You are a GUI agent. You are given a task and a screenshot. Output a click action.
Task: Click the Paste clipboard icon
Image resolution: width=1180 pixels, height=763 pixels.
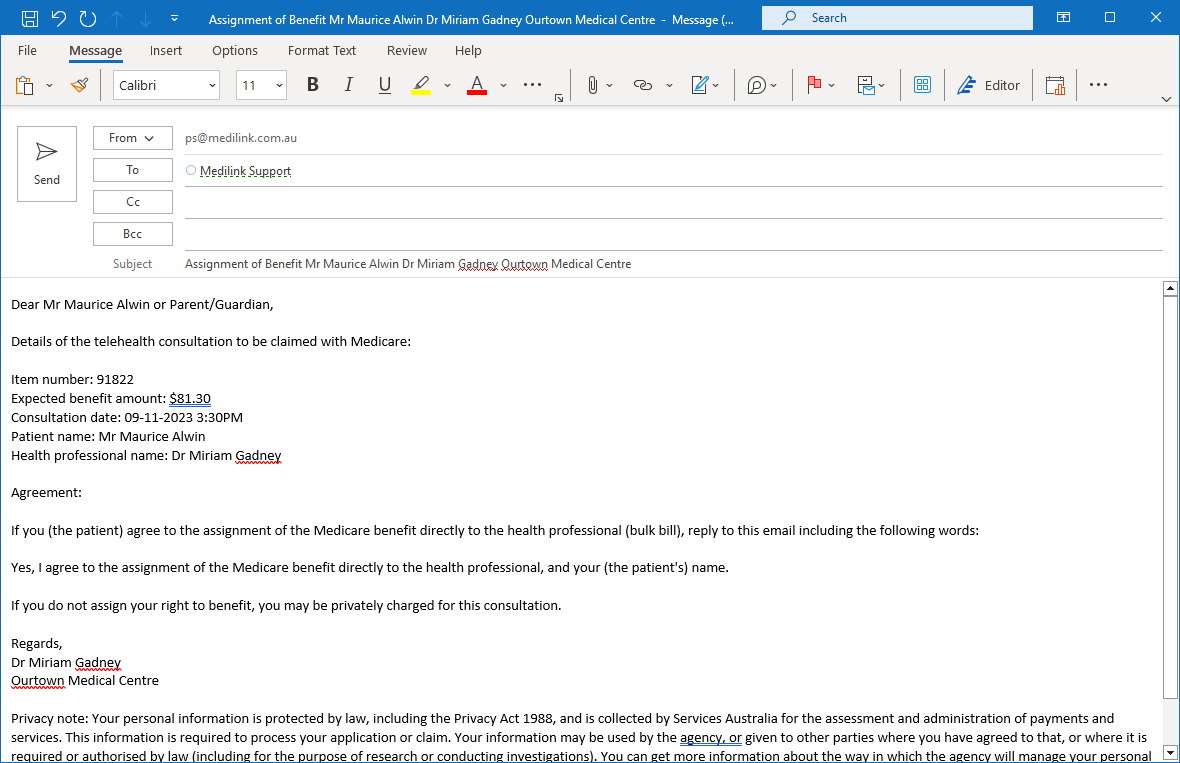point(25,85)
